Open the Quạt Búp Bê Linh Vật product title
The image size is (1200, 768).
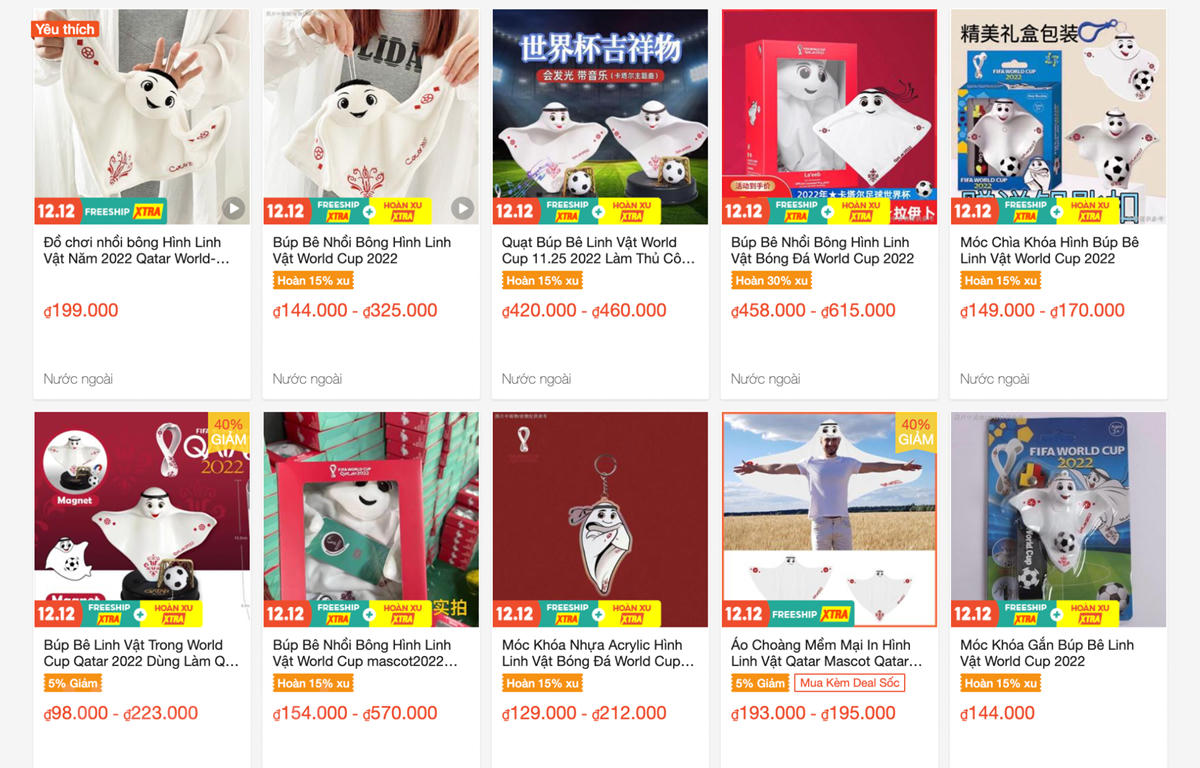tap(598, 250)
